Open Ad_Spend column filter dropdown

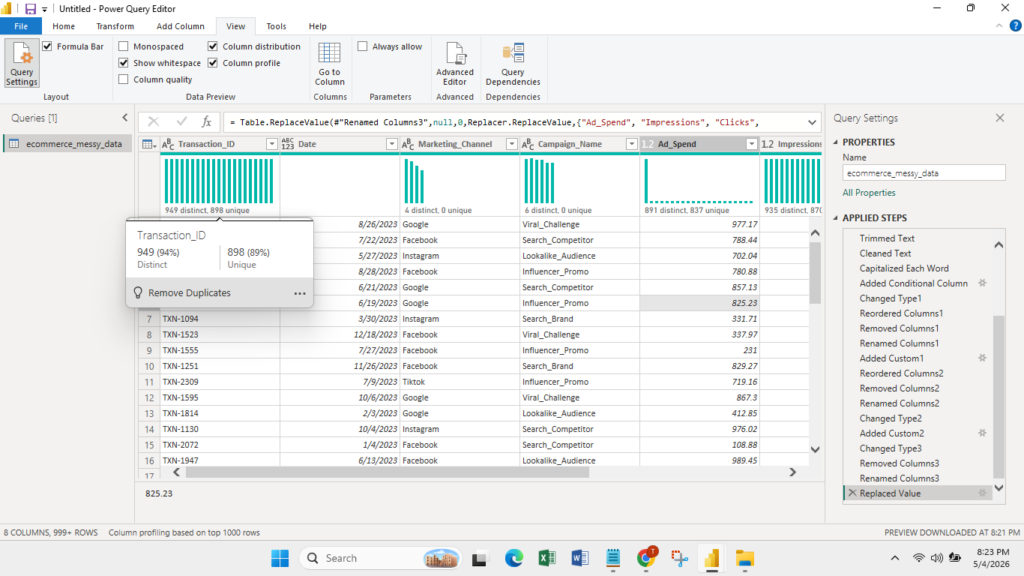coord(752,144)
